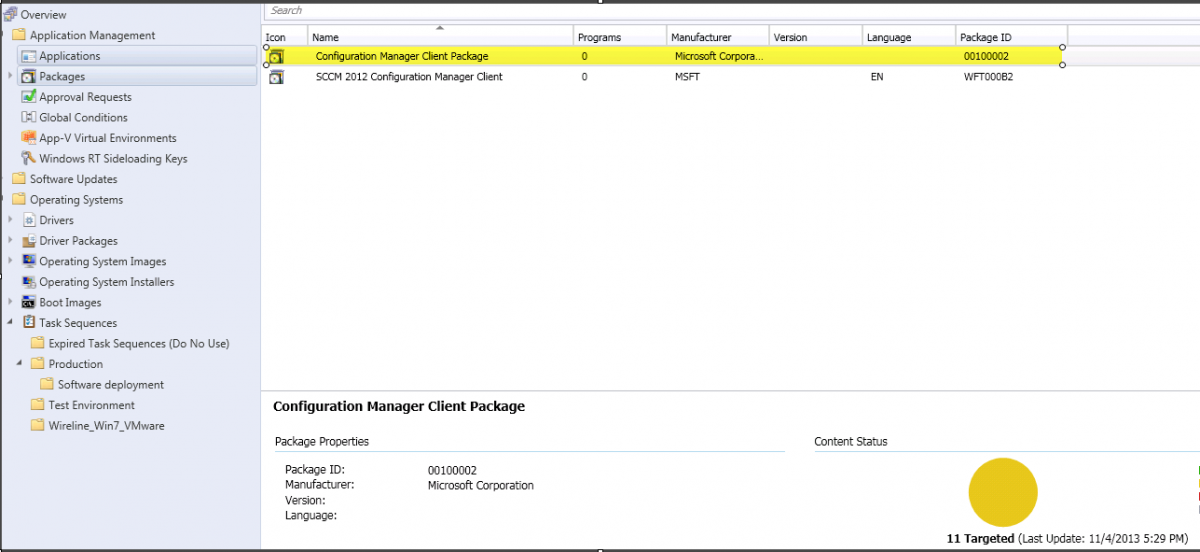Sort by the Manufacturer column header
1200x552 pixels.
[718, 37]
